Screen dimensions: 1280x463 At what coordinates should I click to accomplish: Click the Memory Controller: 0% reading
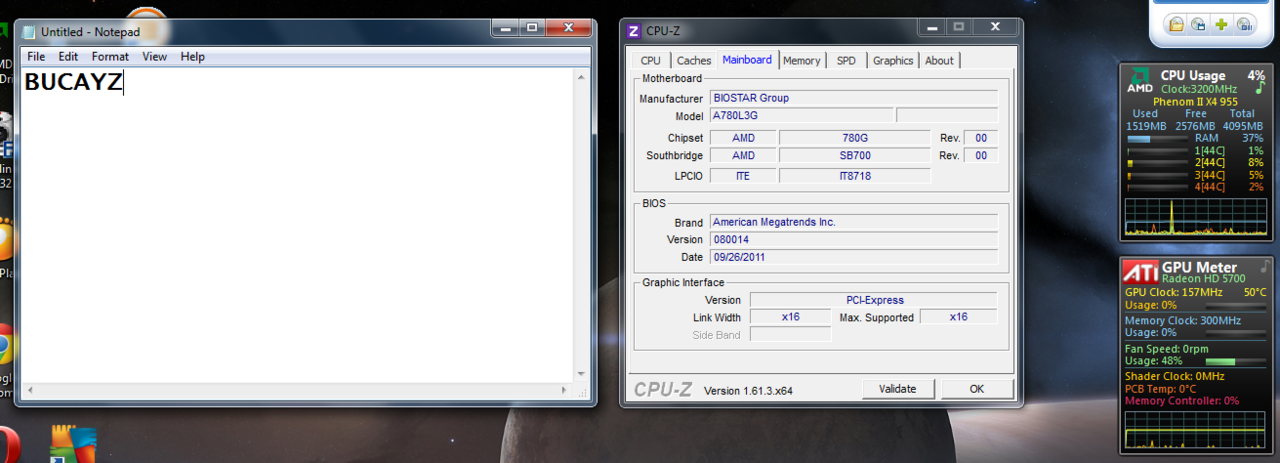tap(1182, 401)
